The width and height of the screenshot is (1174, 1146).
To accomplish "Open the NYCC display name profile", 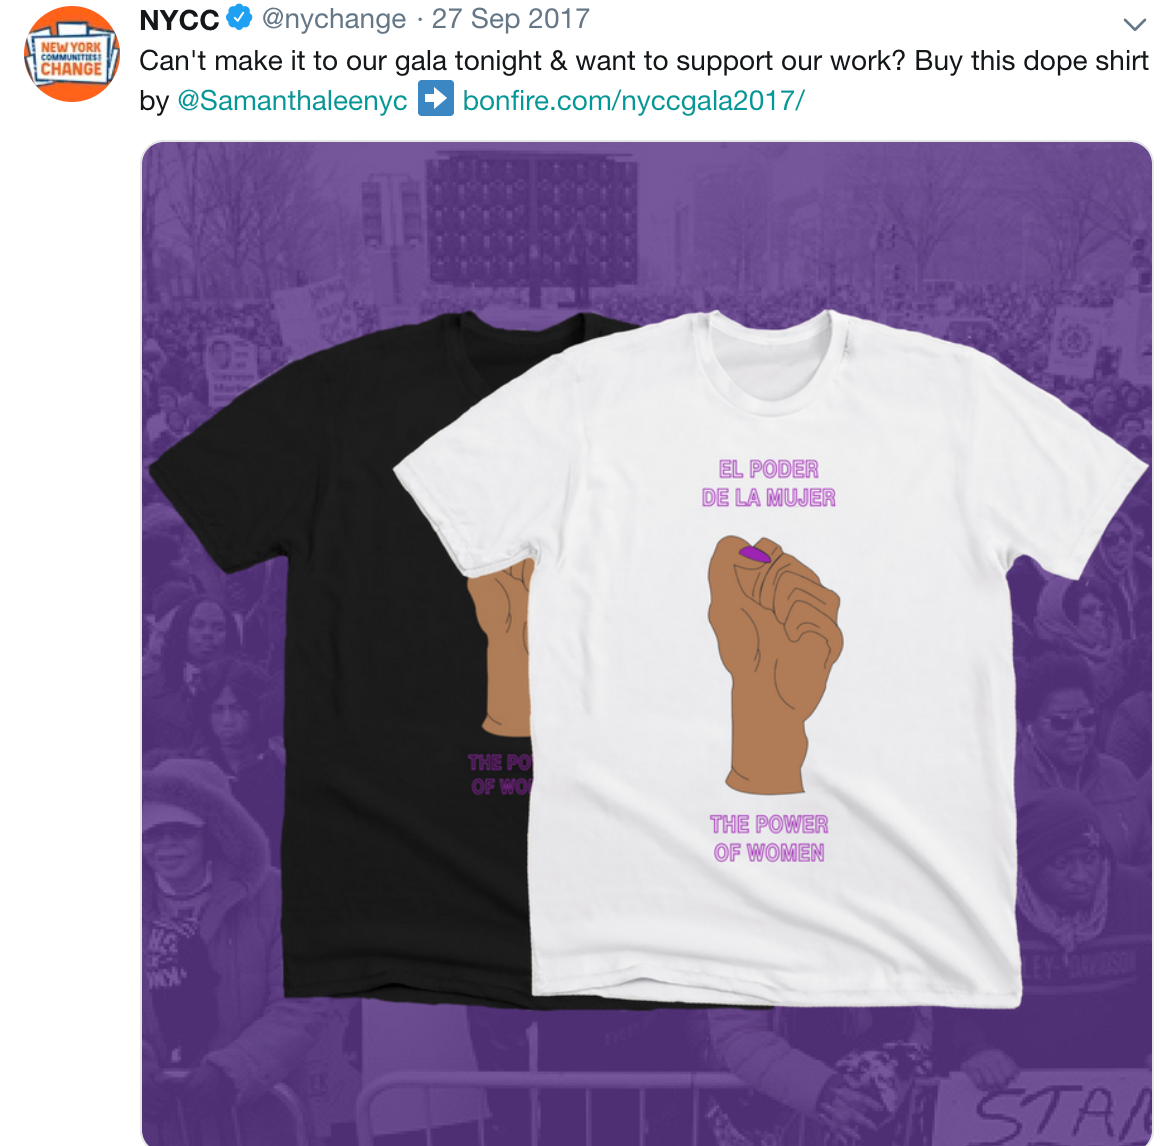I will [179, 19].
